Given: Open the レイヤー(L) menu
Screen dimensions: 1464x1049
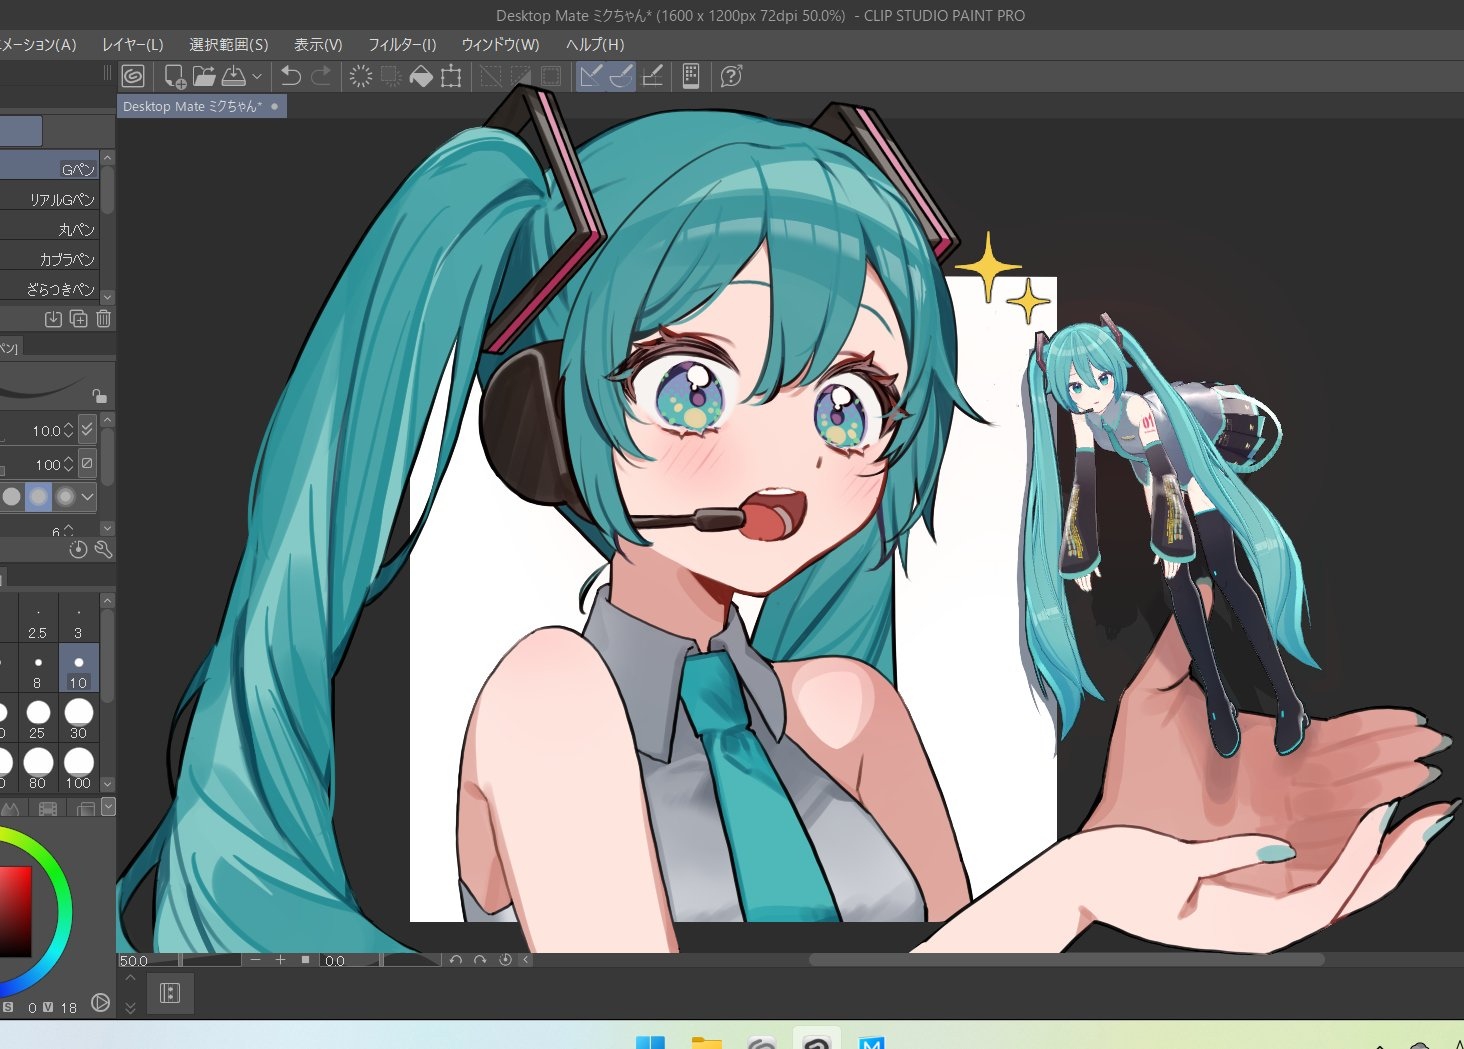Looking at the screenshot, I should point(132,44).
